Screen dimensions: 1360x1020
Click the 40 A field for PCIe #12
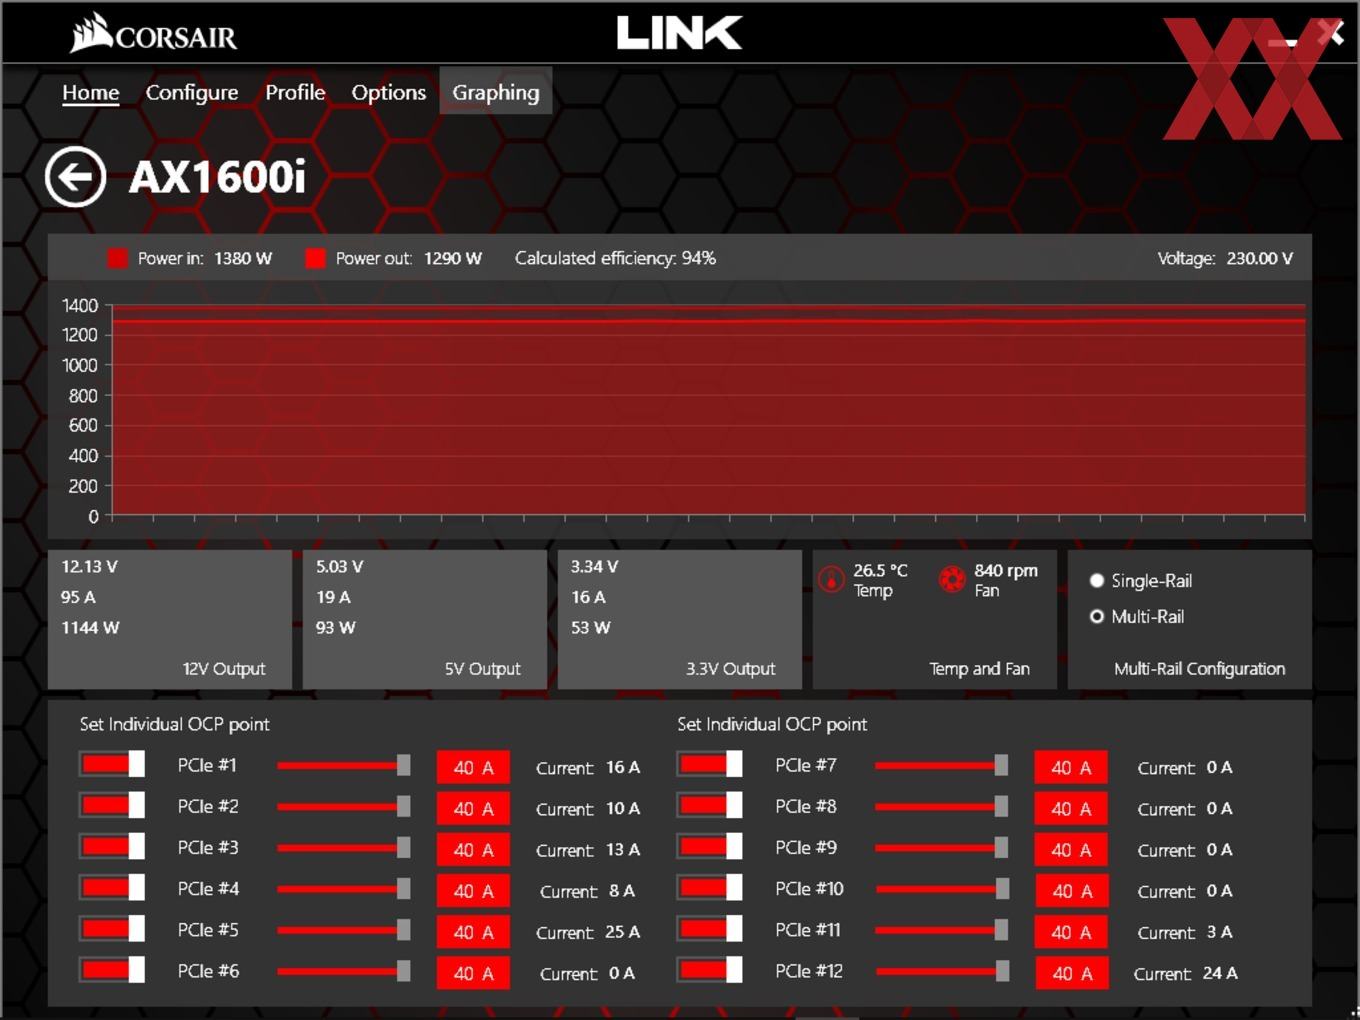point(1071,972)
